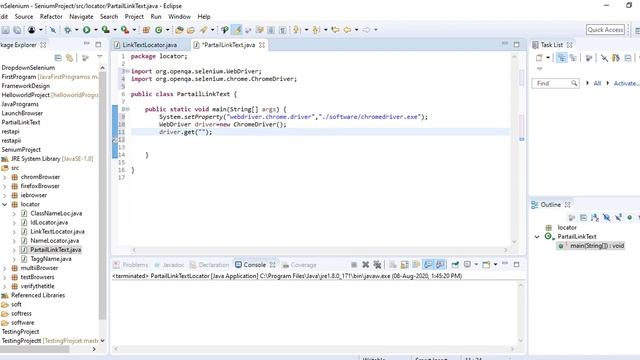The height and width of the screenshot is (360, 640).
Task: Click the Run External Tools icon
Action: (x=125, y=30)
